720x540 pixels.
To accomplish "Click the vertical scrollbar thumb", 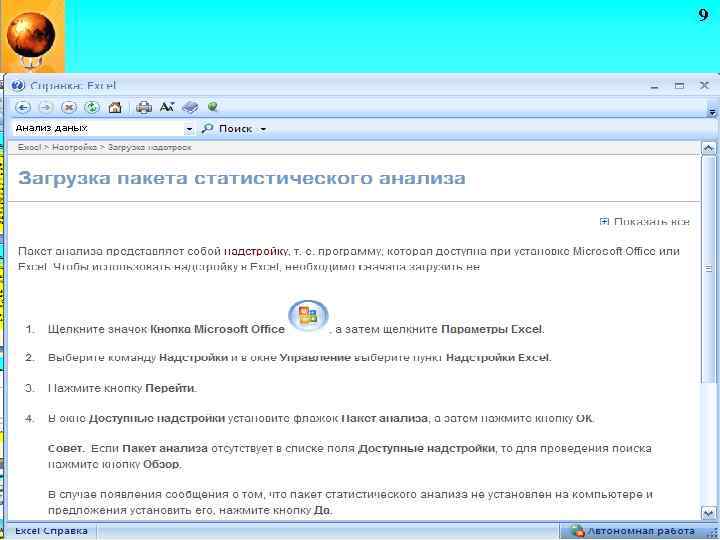I will click(709, 269).
